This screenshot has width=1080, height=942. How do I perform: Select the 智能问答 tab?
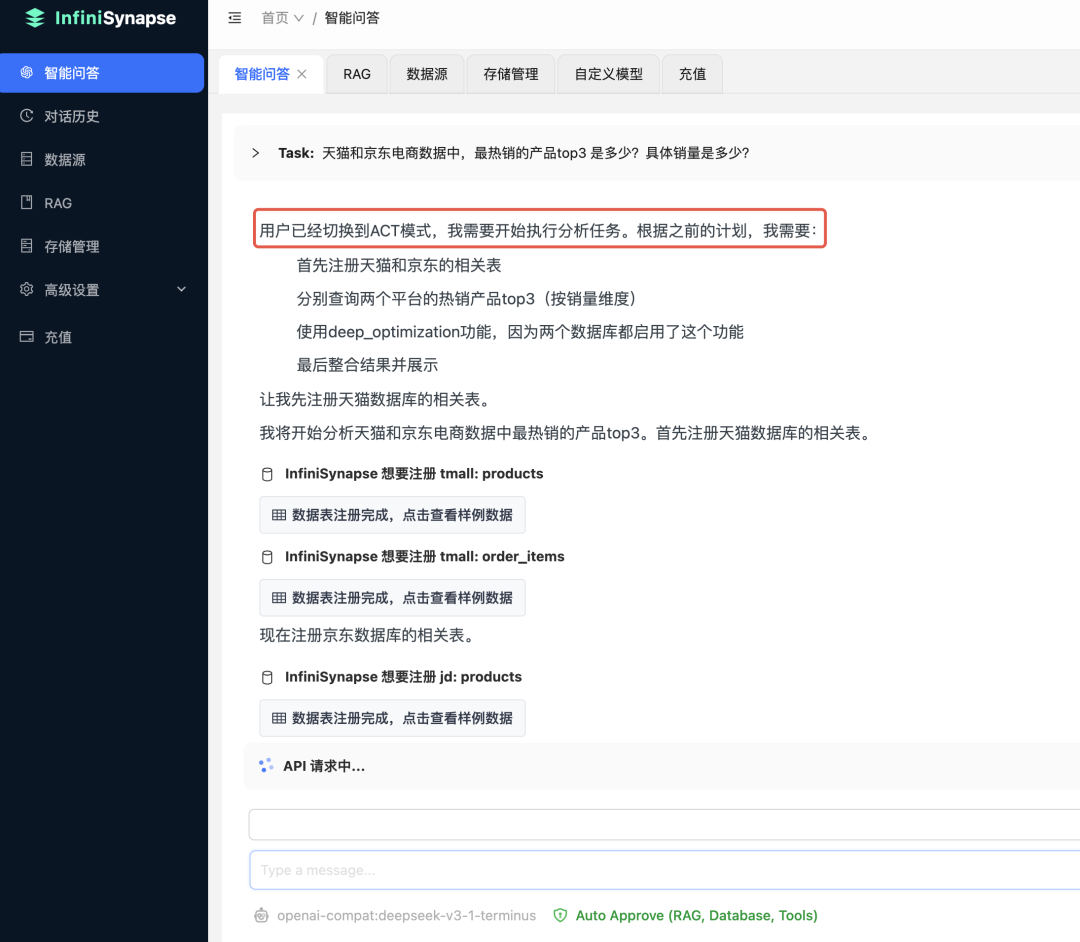tap(262, 74)
